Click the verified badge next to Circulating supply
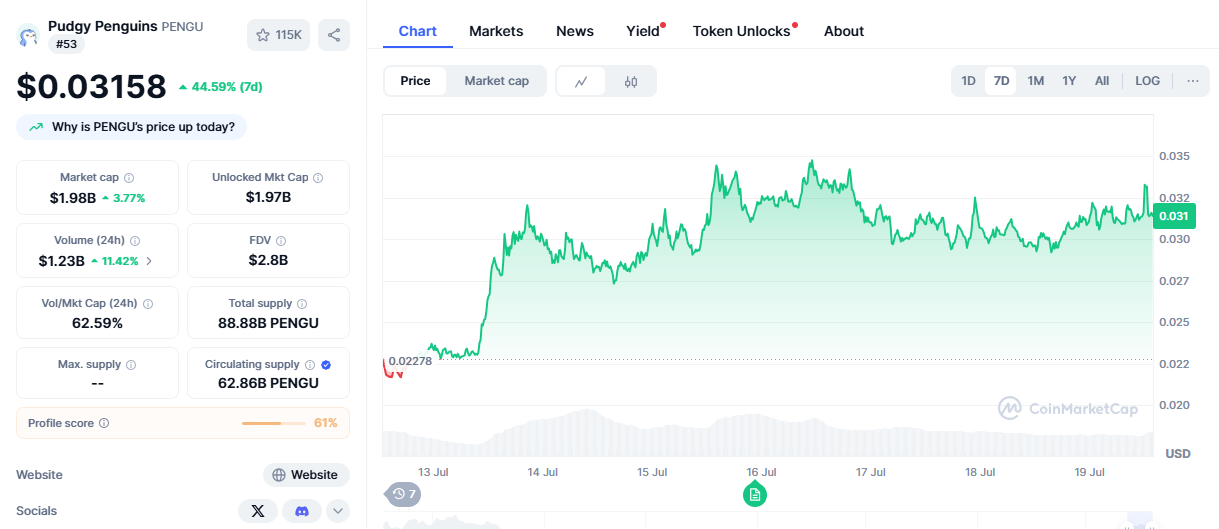 tap(326, 365)
